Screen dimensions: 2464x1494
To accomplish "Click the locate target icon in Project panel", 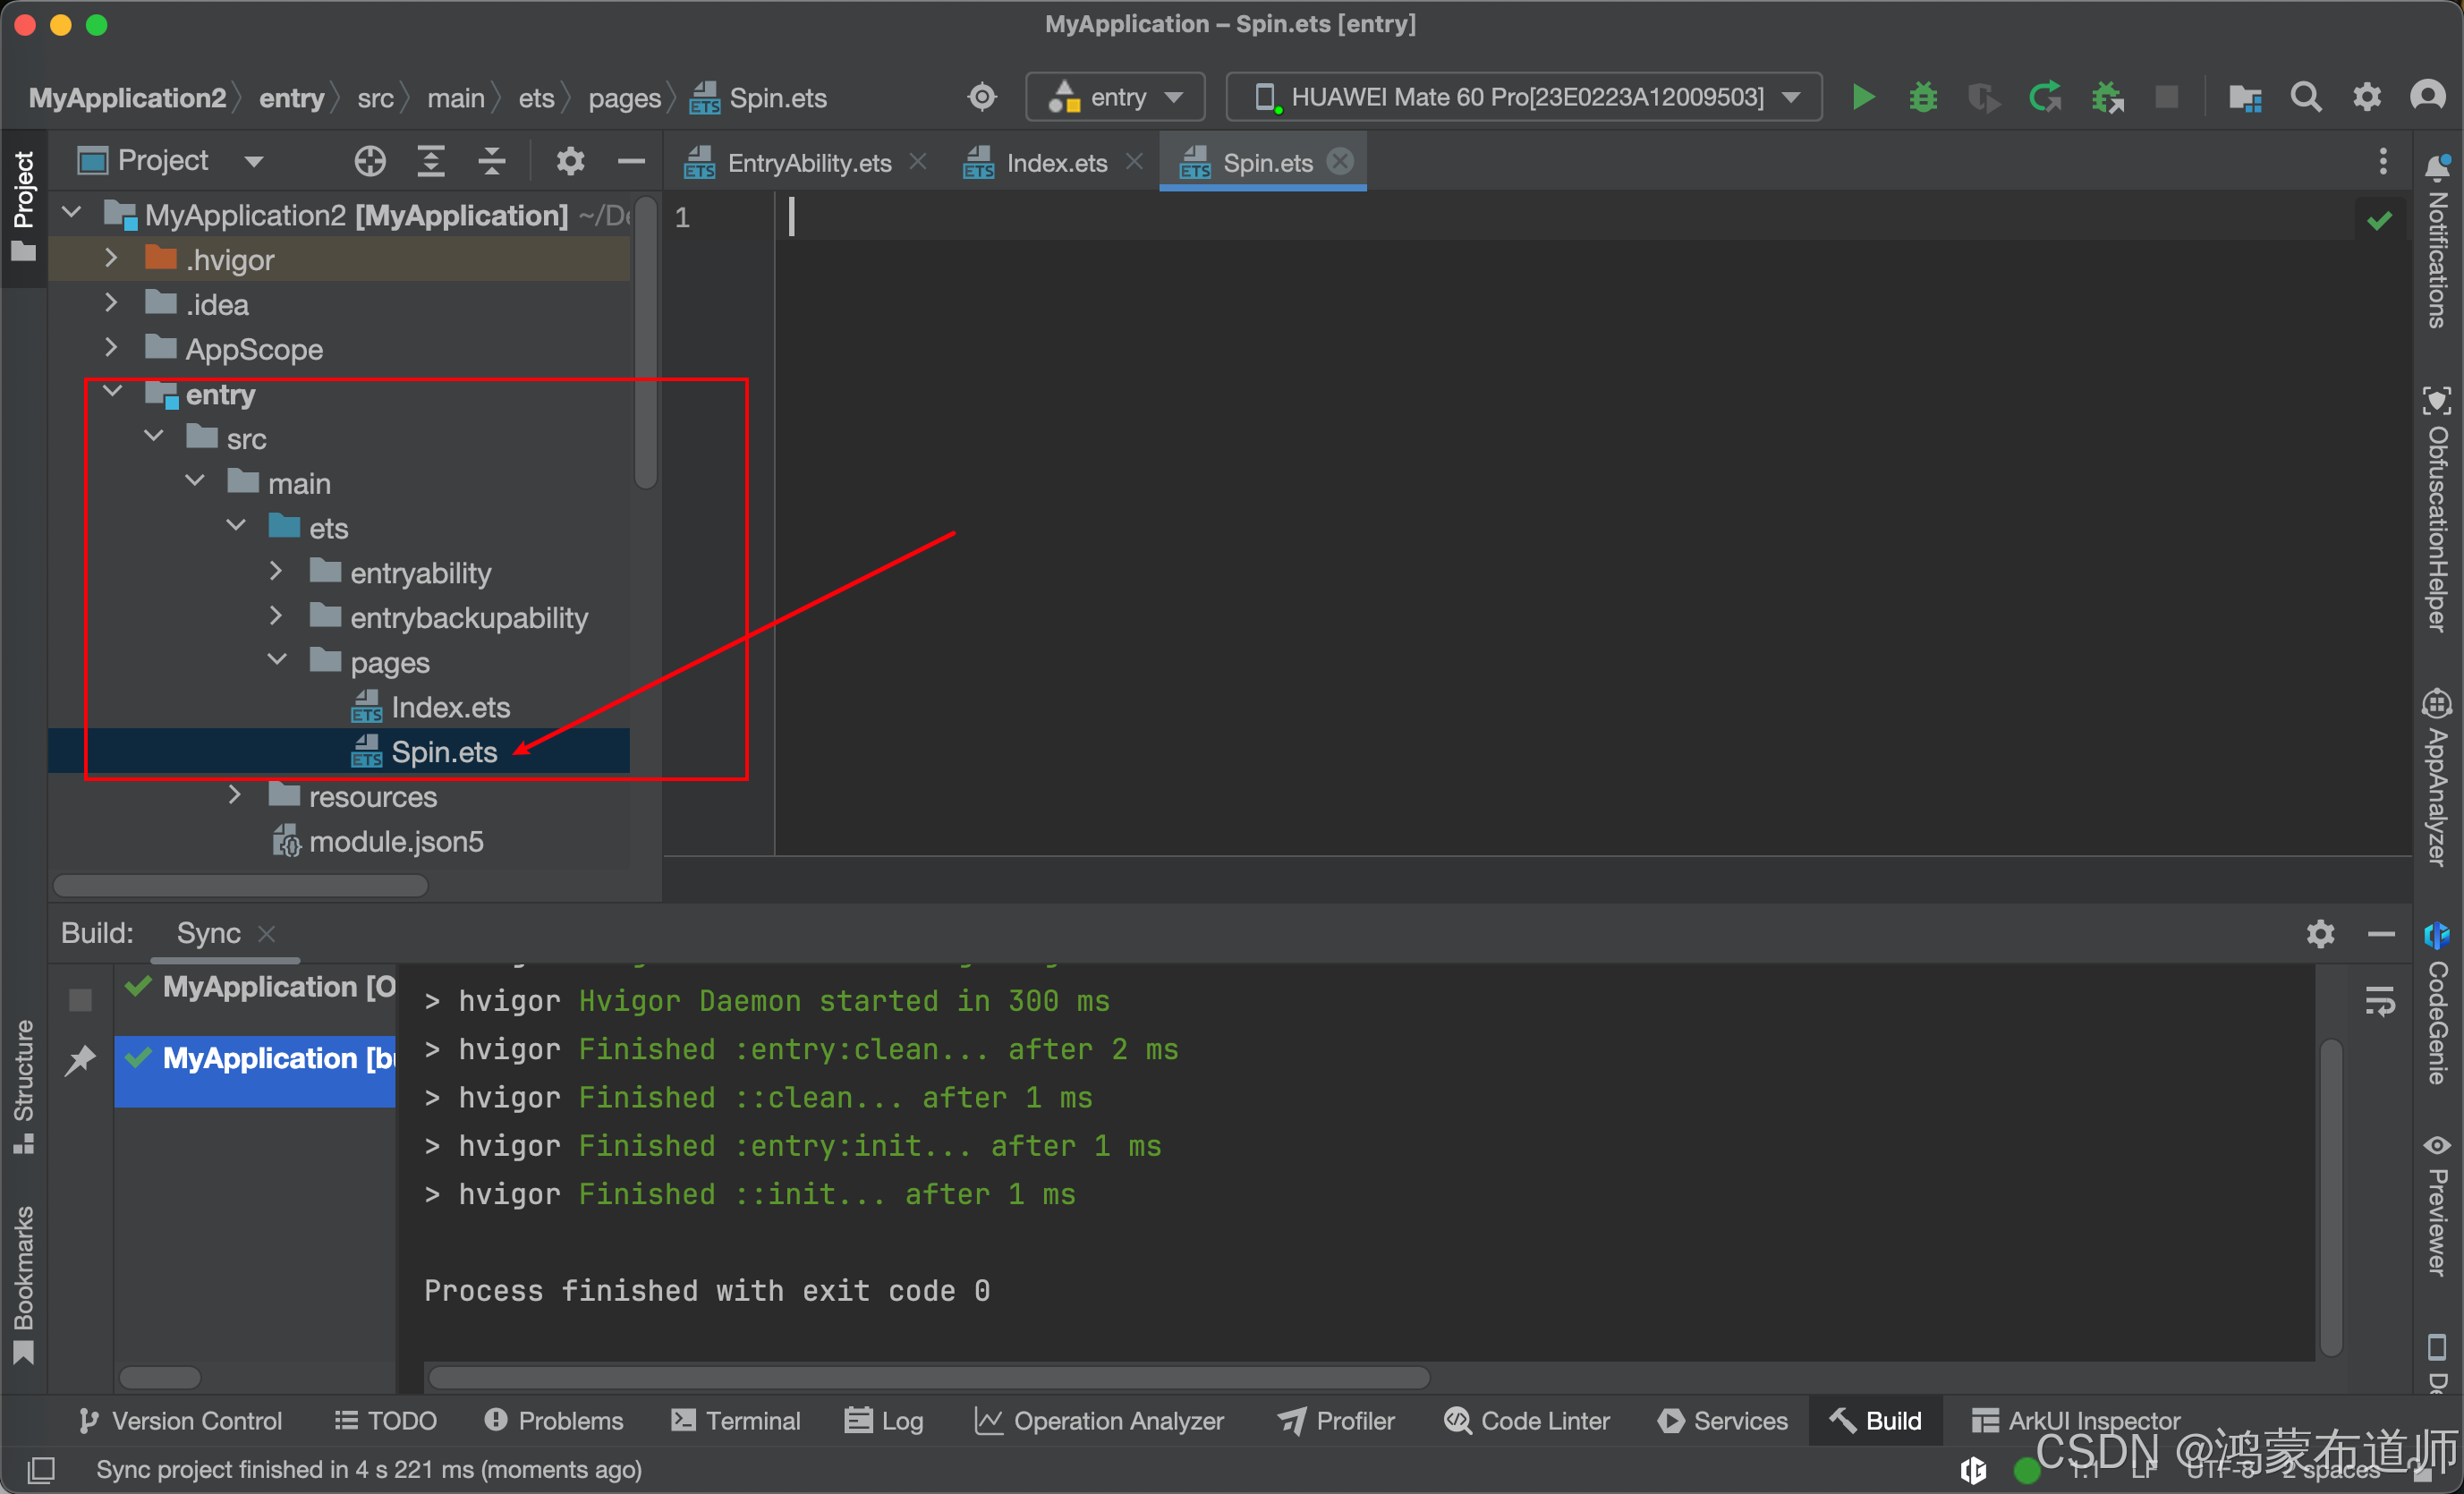I will pos(370,161).
